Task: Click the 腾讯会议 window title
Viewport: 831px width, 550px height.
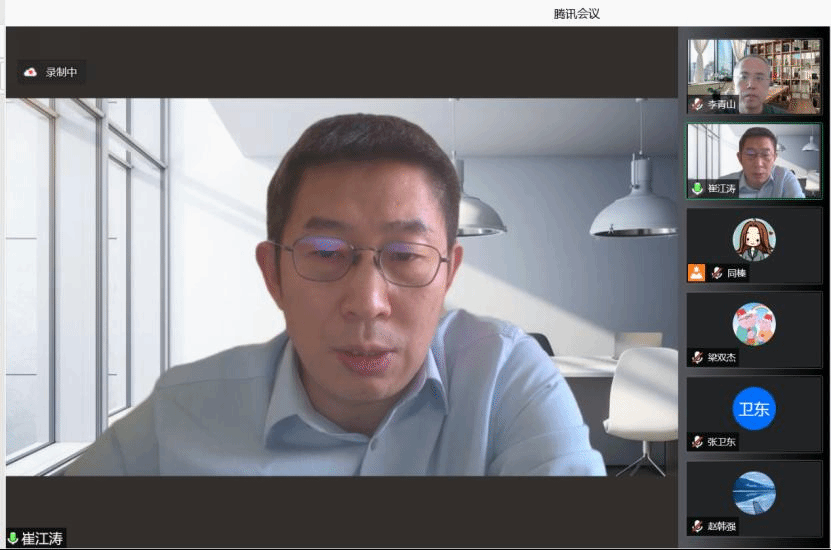Action: tap(577, 13)
